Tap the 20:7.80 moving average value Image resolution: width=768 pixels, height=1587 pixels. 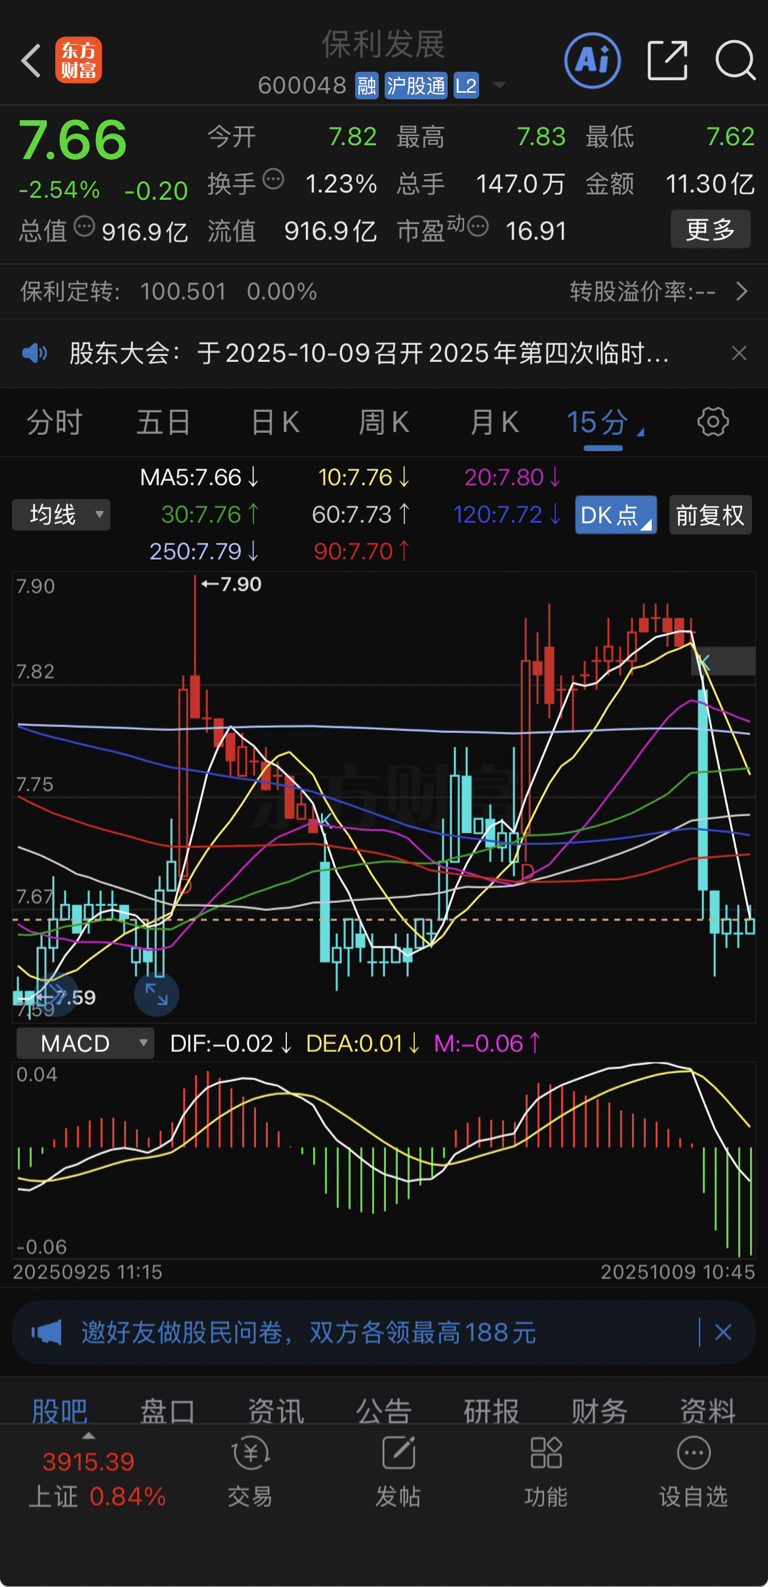click(x=512, y=477)
